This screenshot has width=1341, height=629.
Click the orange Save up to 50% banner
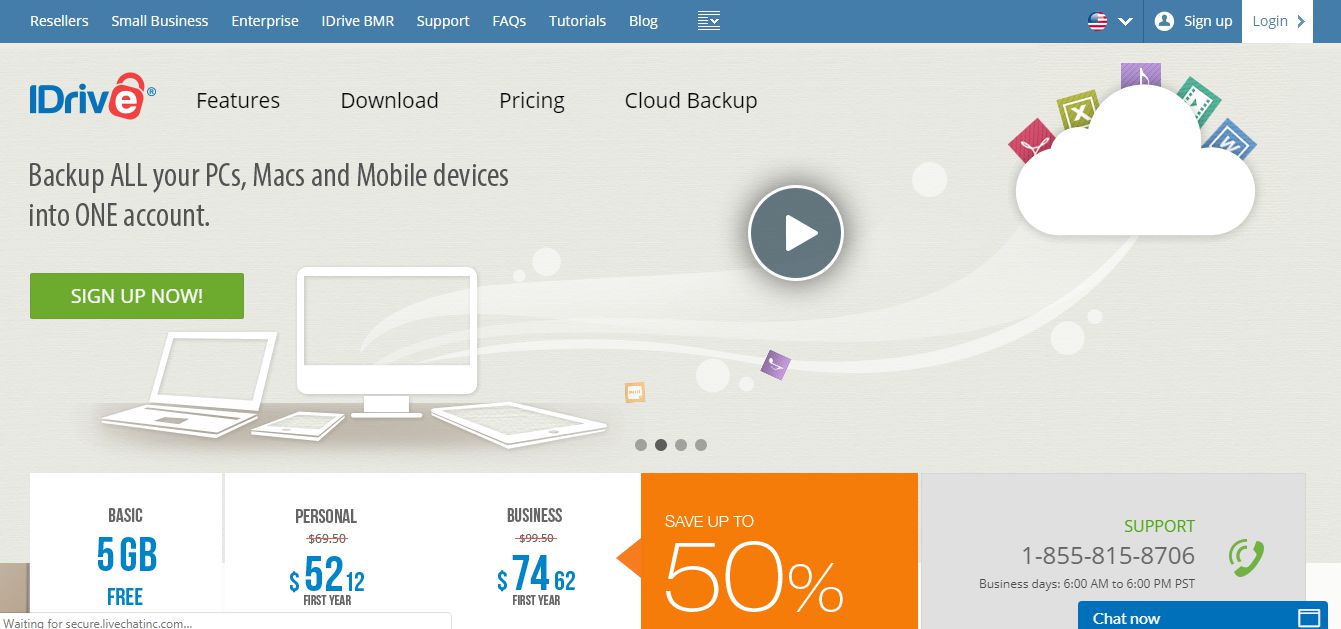[x=779, y=551]
